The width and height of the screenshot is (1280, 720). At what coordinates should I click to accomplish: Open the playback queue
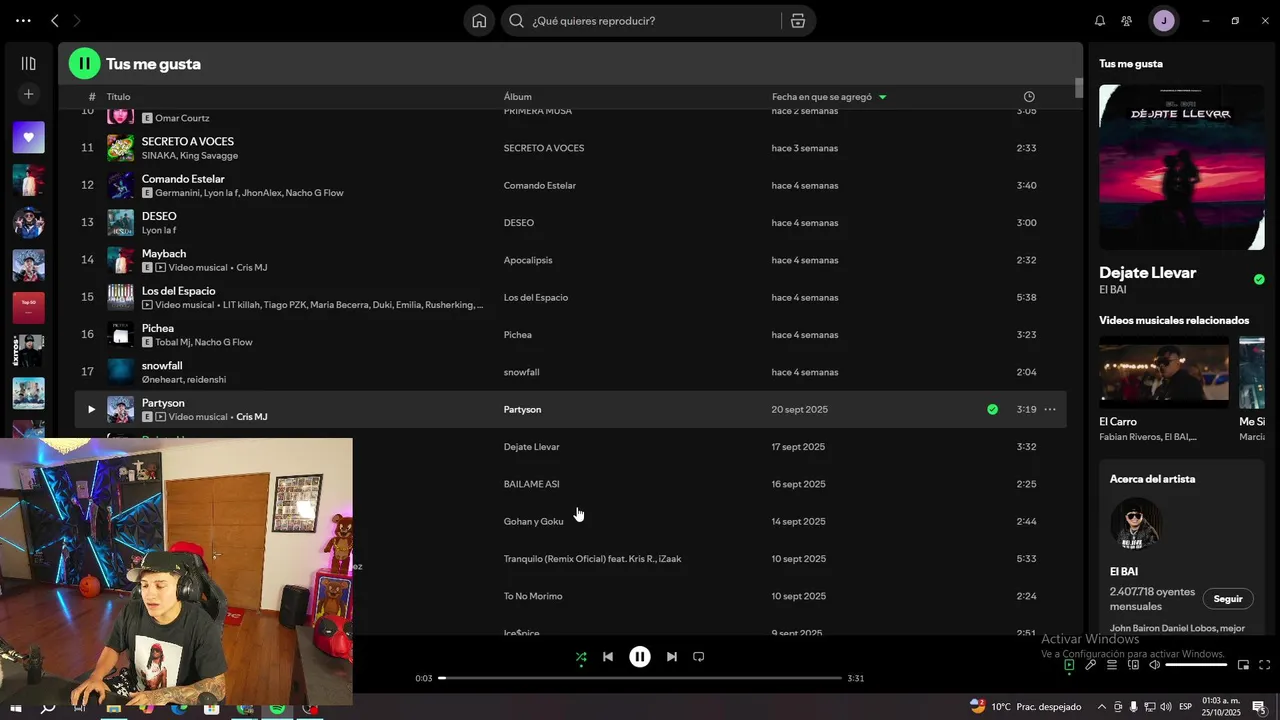[x=1112, y=665]
